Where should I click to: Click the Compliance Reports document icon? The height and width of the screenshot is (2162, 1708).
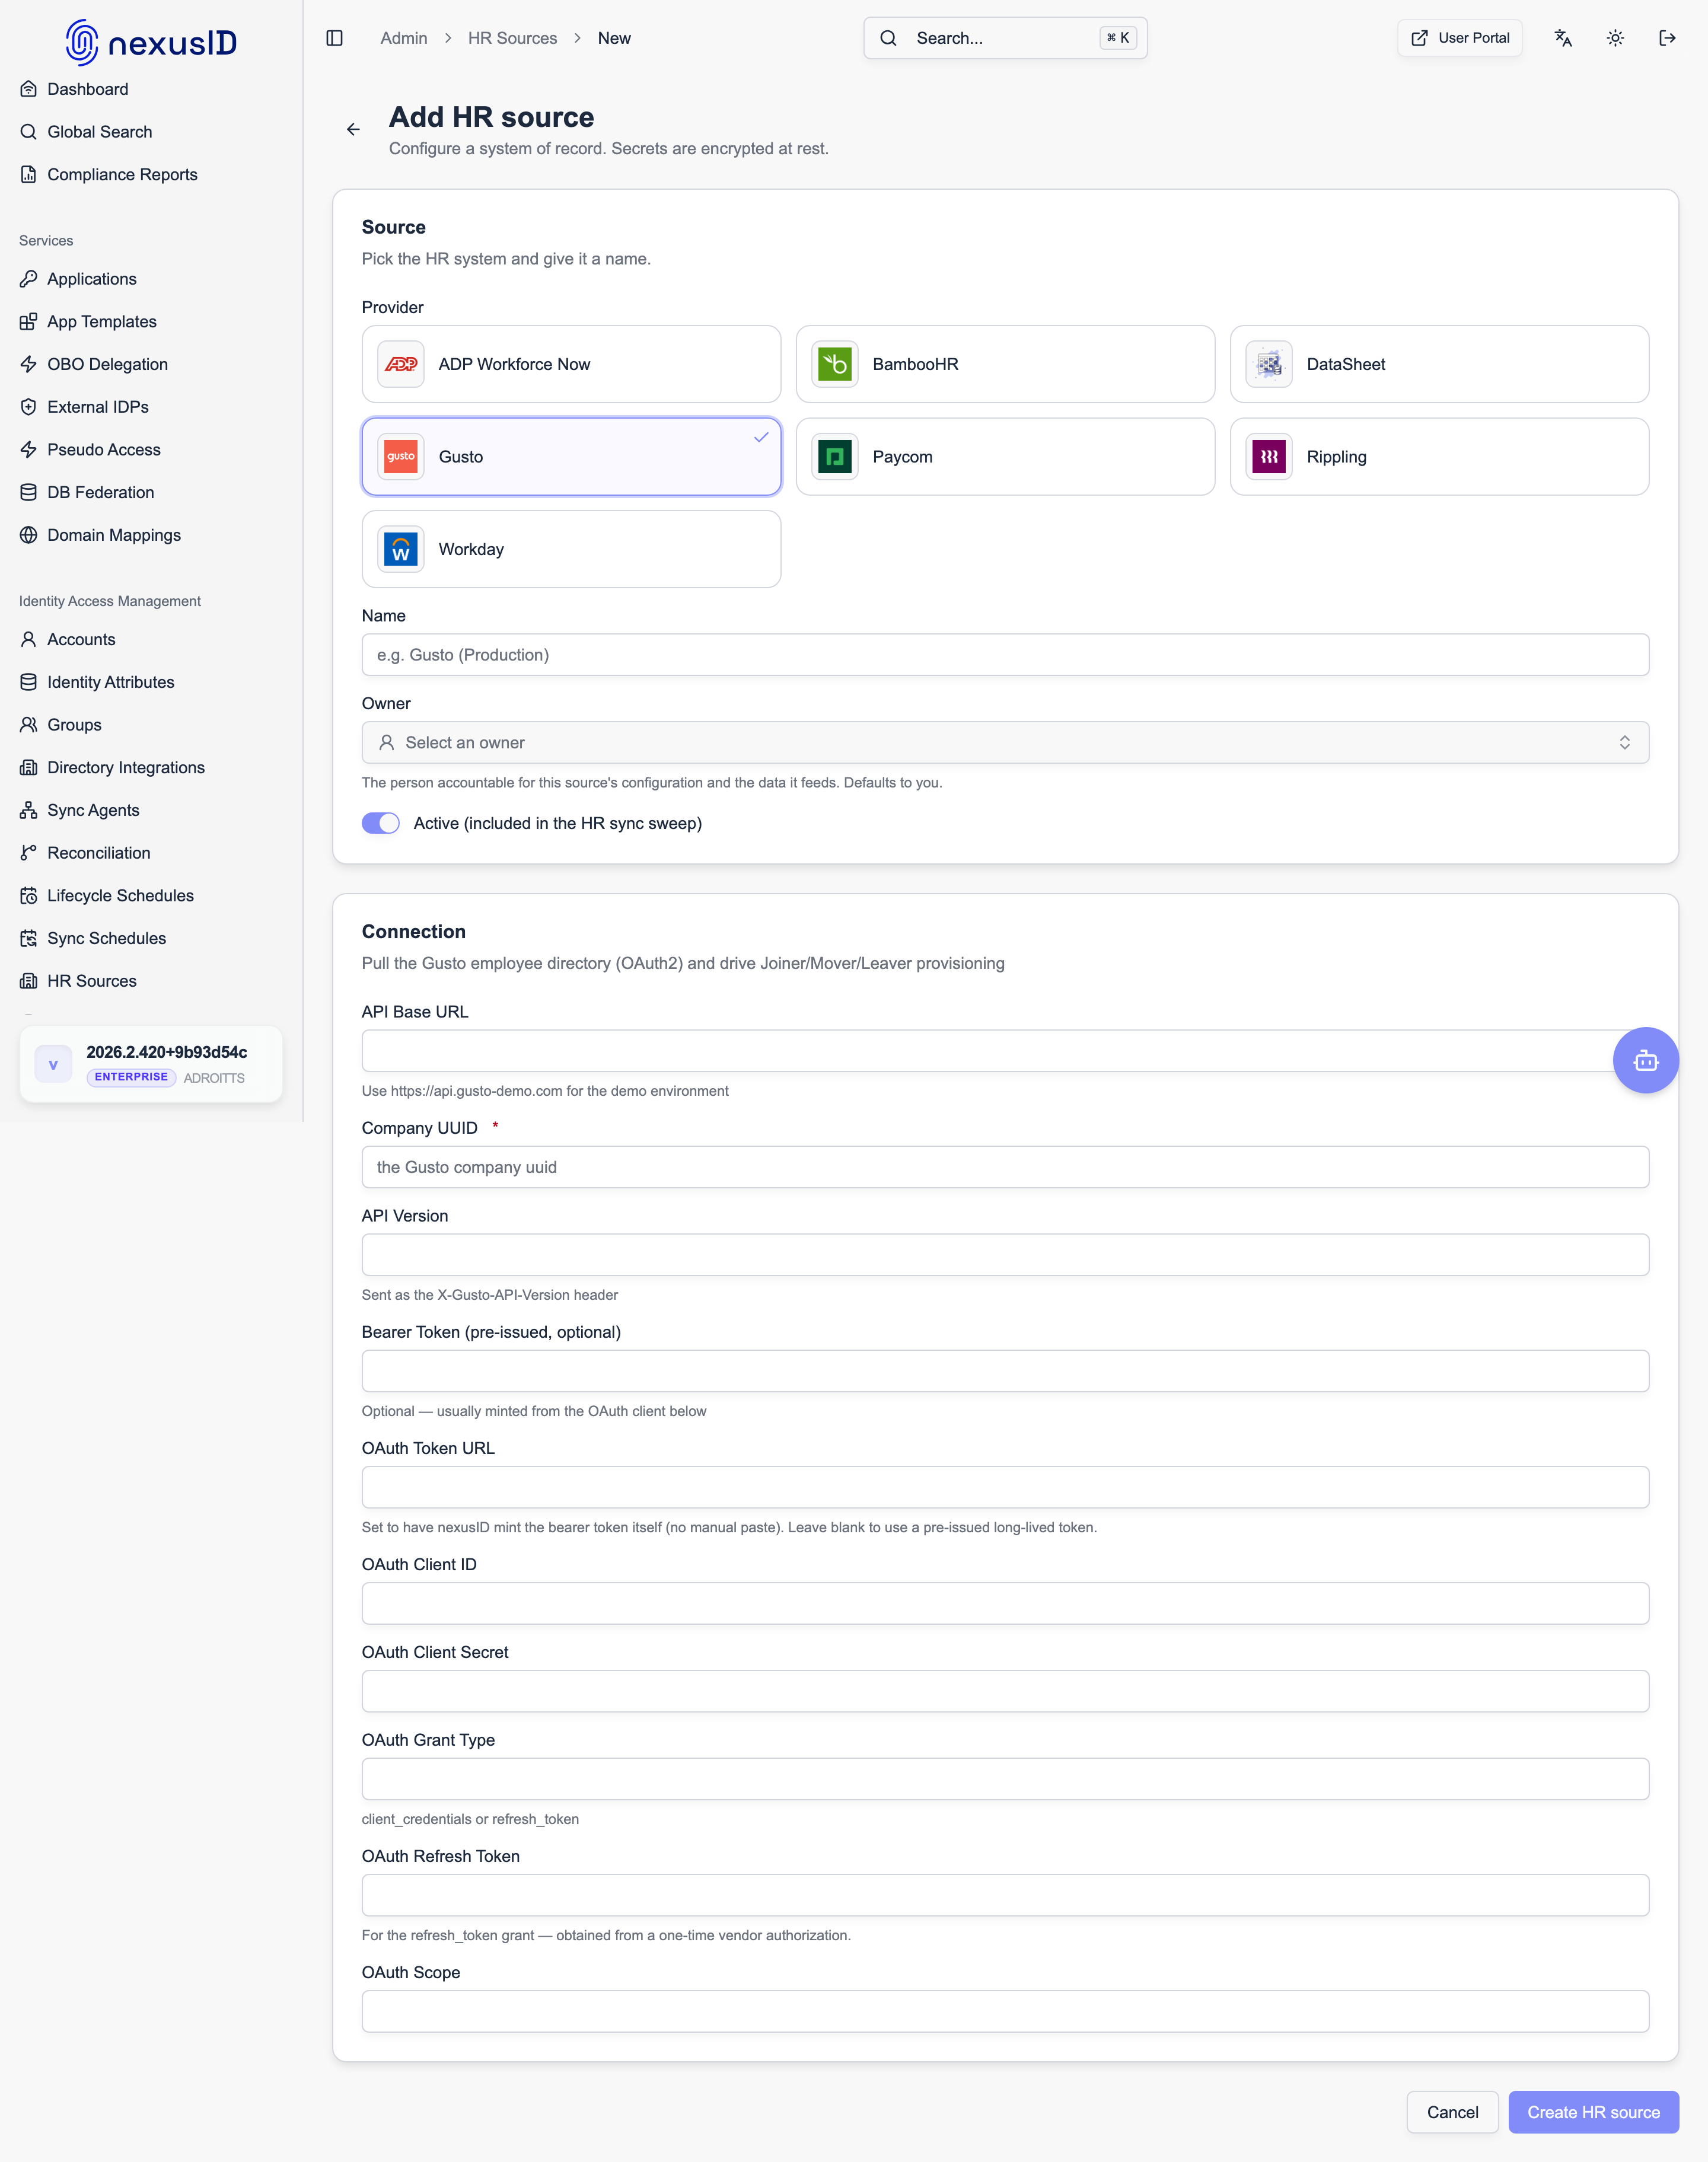pyautogui.click(x=29, y=174)
